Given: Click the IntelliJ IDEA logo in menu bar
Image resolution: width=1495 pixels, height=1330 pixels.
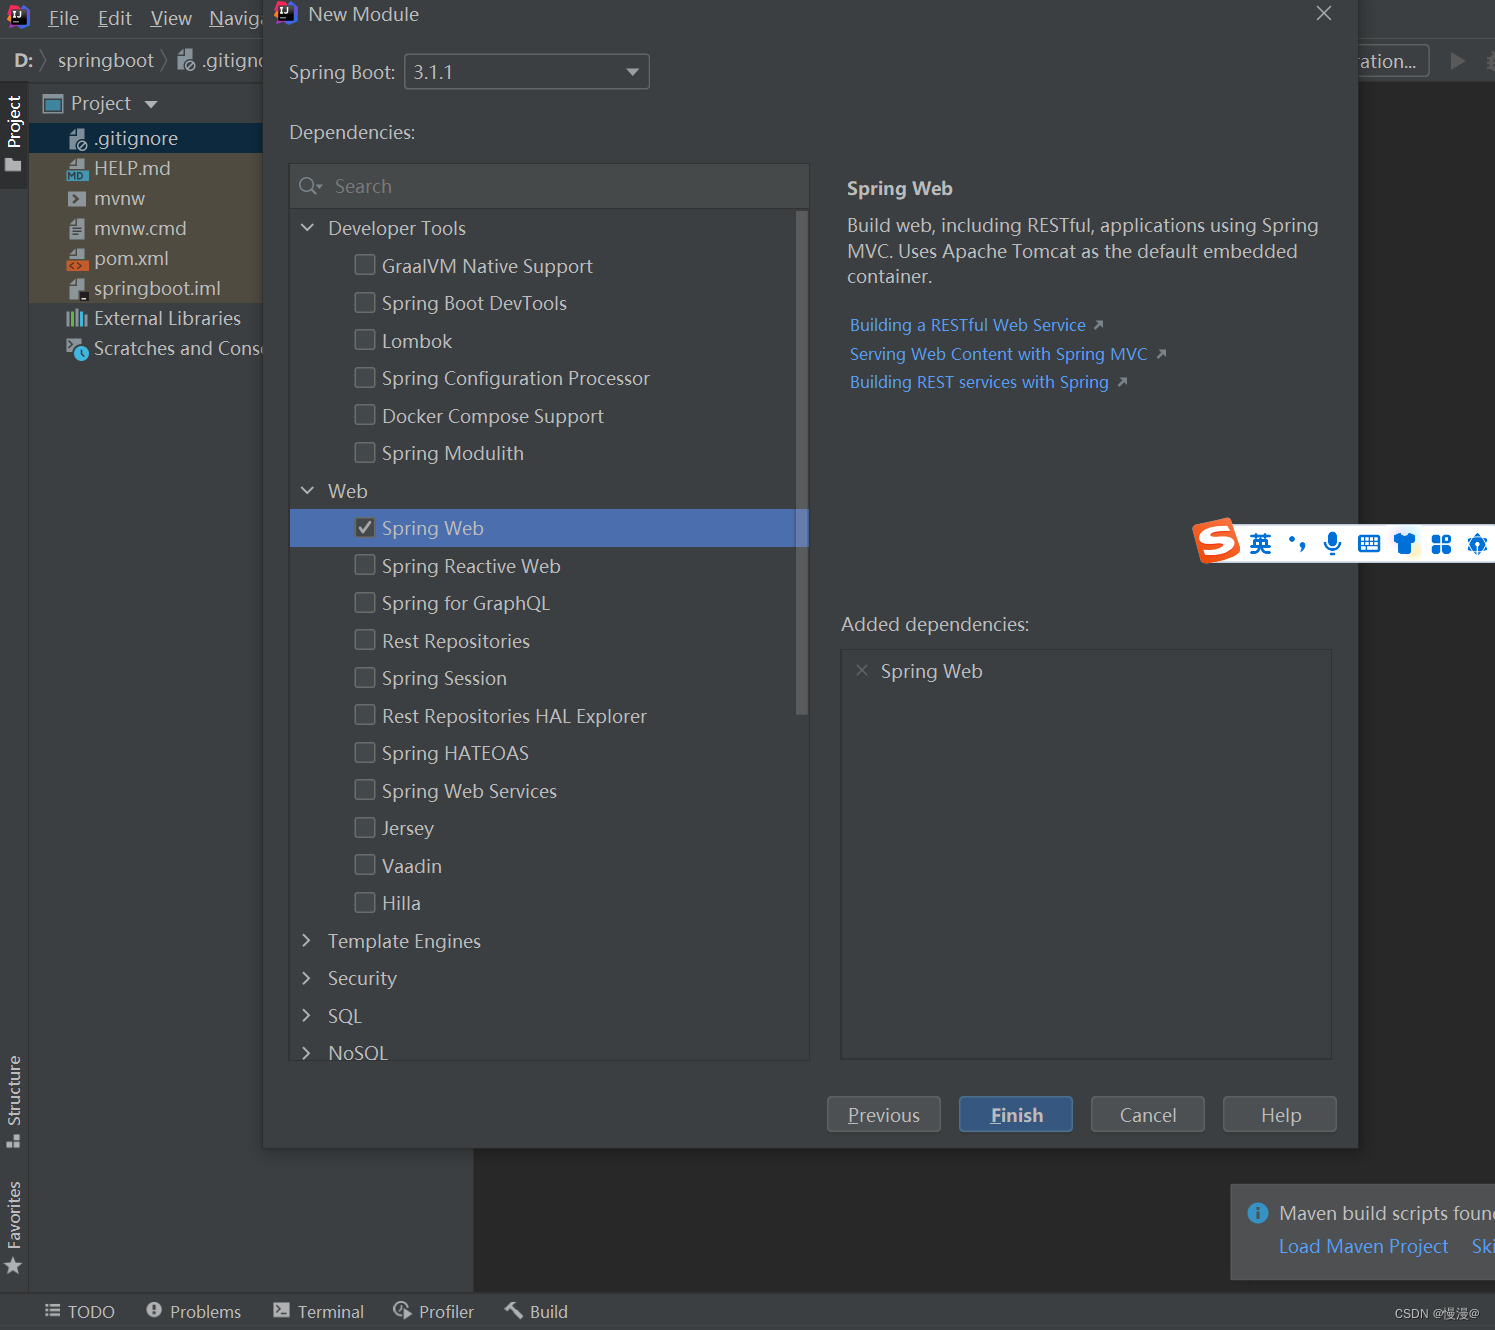Looking at the screenshot, I should pyautogui.click(x=18, y=17).
